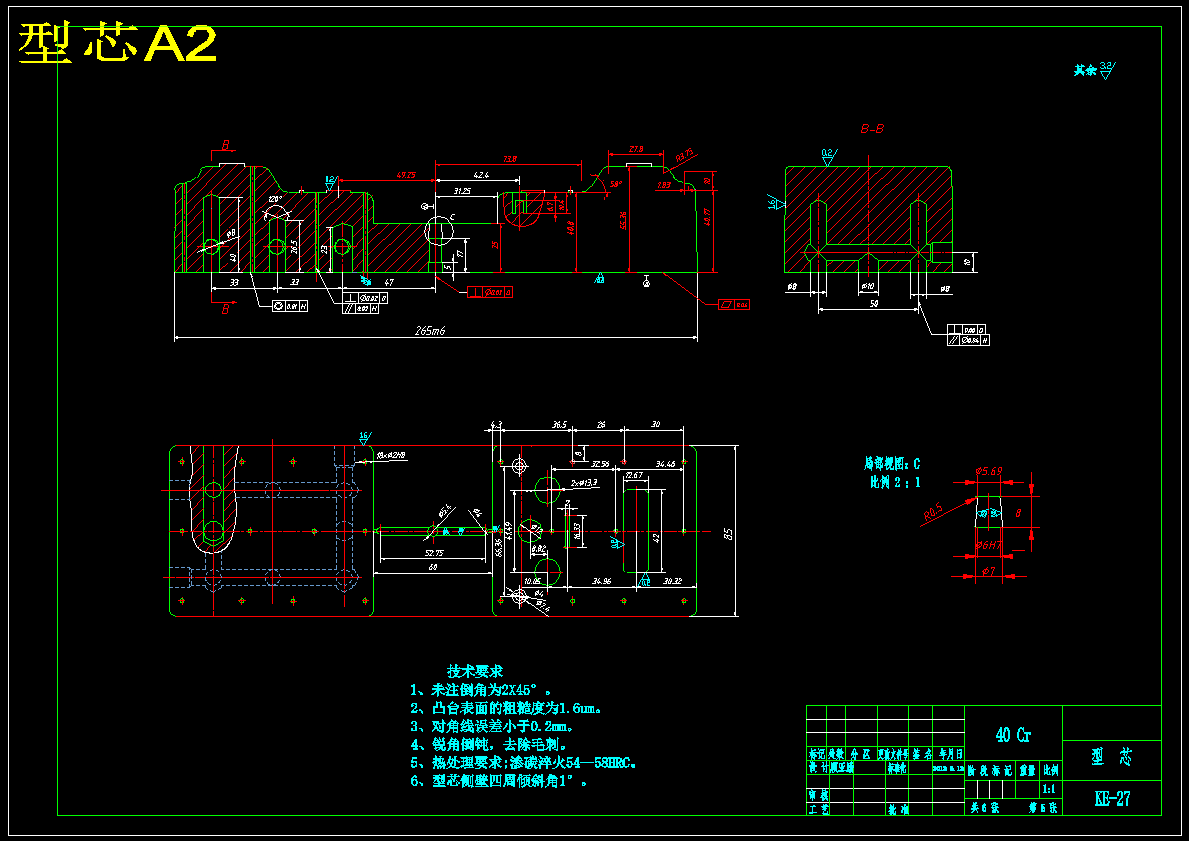The height and width of the screenshot is (841, 1189).
Task: Select the "R0.5" radius annotation
Action: point(933,513)
